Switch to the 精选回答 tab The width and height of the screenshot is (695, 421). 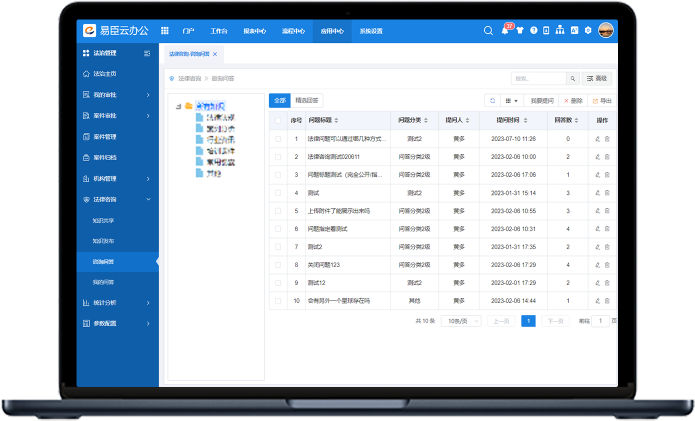coord(307,101)
